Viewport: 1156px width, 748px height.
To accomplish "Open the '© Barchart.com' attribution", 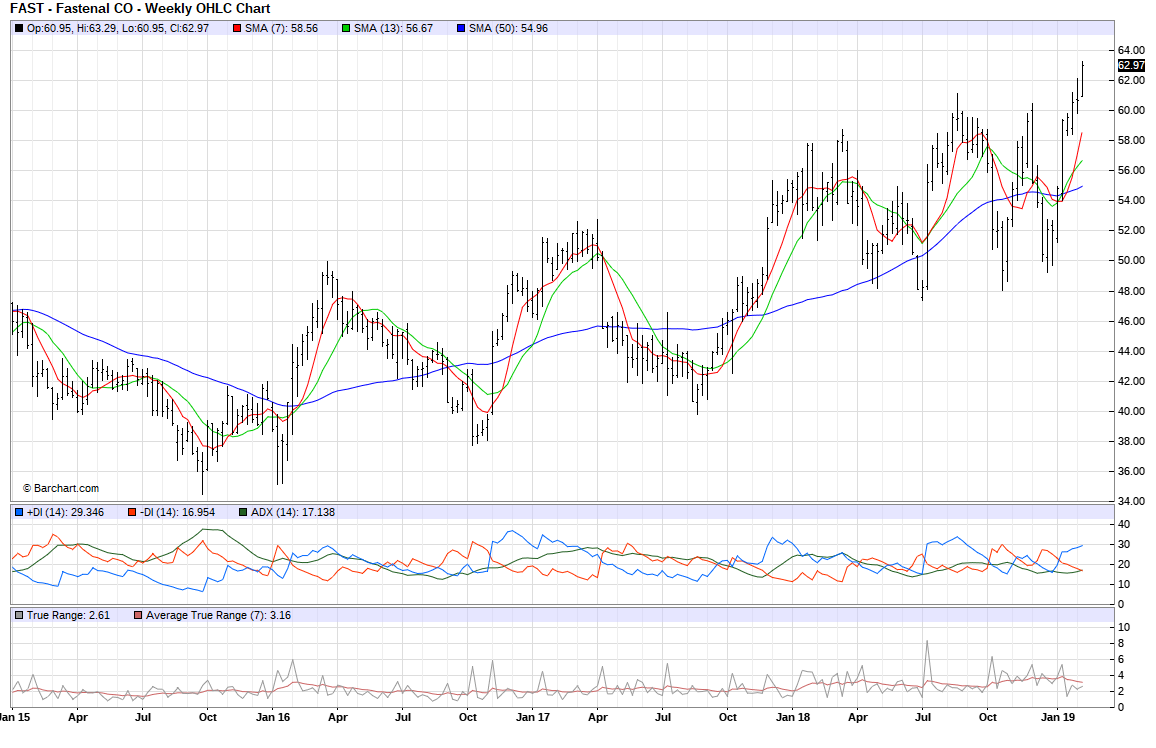I will (60, 489).
